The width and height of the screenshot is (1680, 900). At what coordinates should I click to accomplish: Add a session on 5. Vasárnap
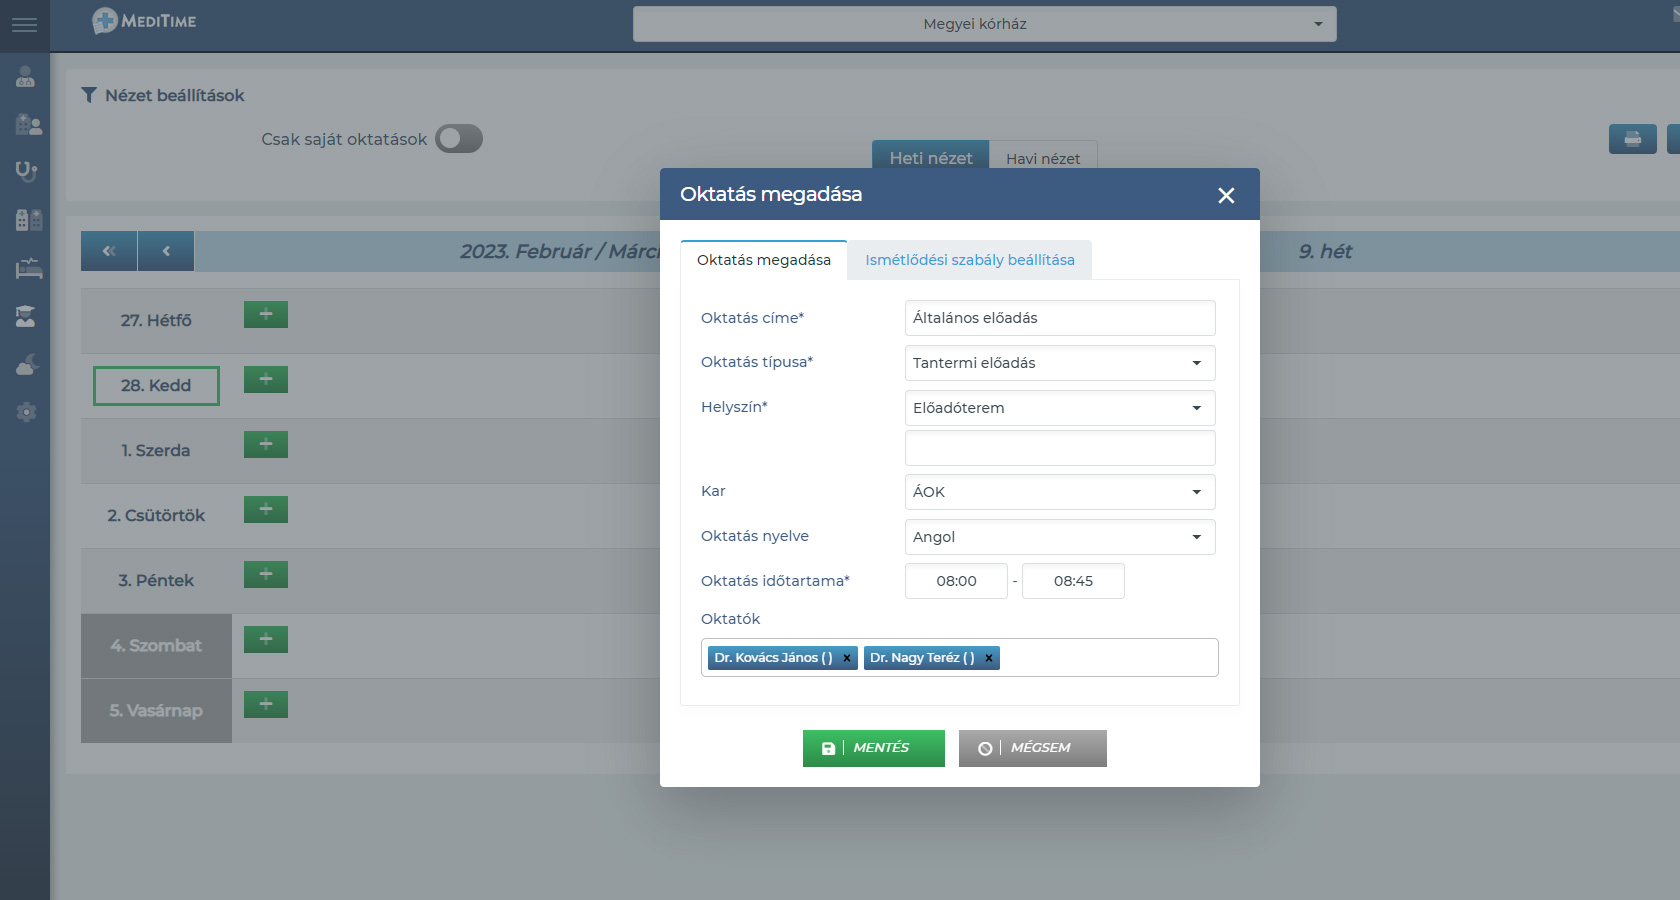pos(266,704)
